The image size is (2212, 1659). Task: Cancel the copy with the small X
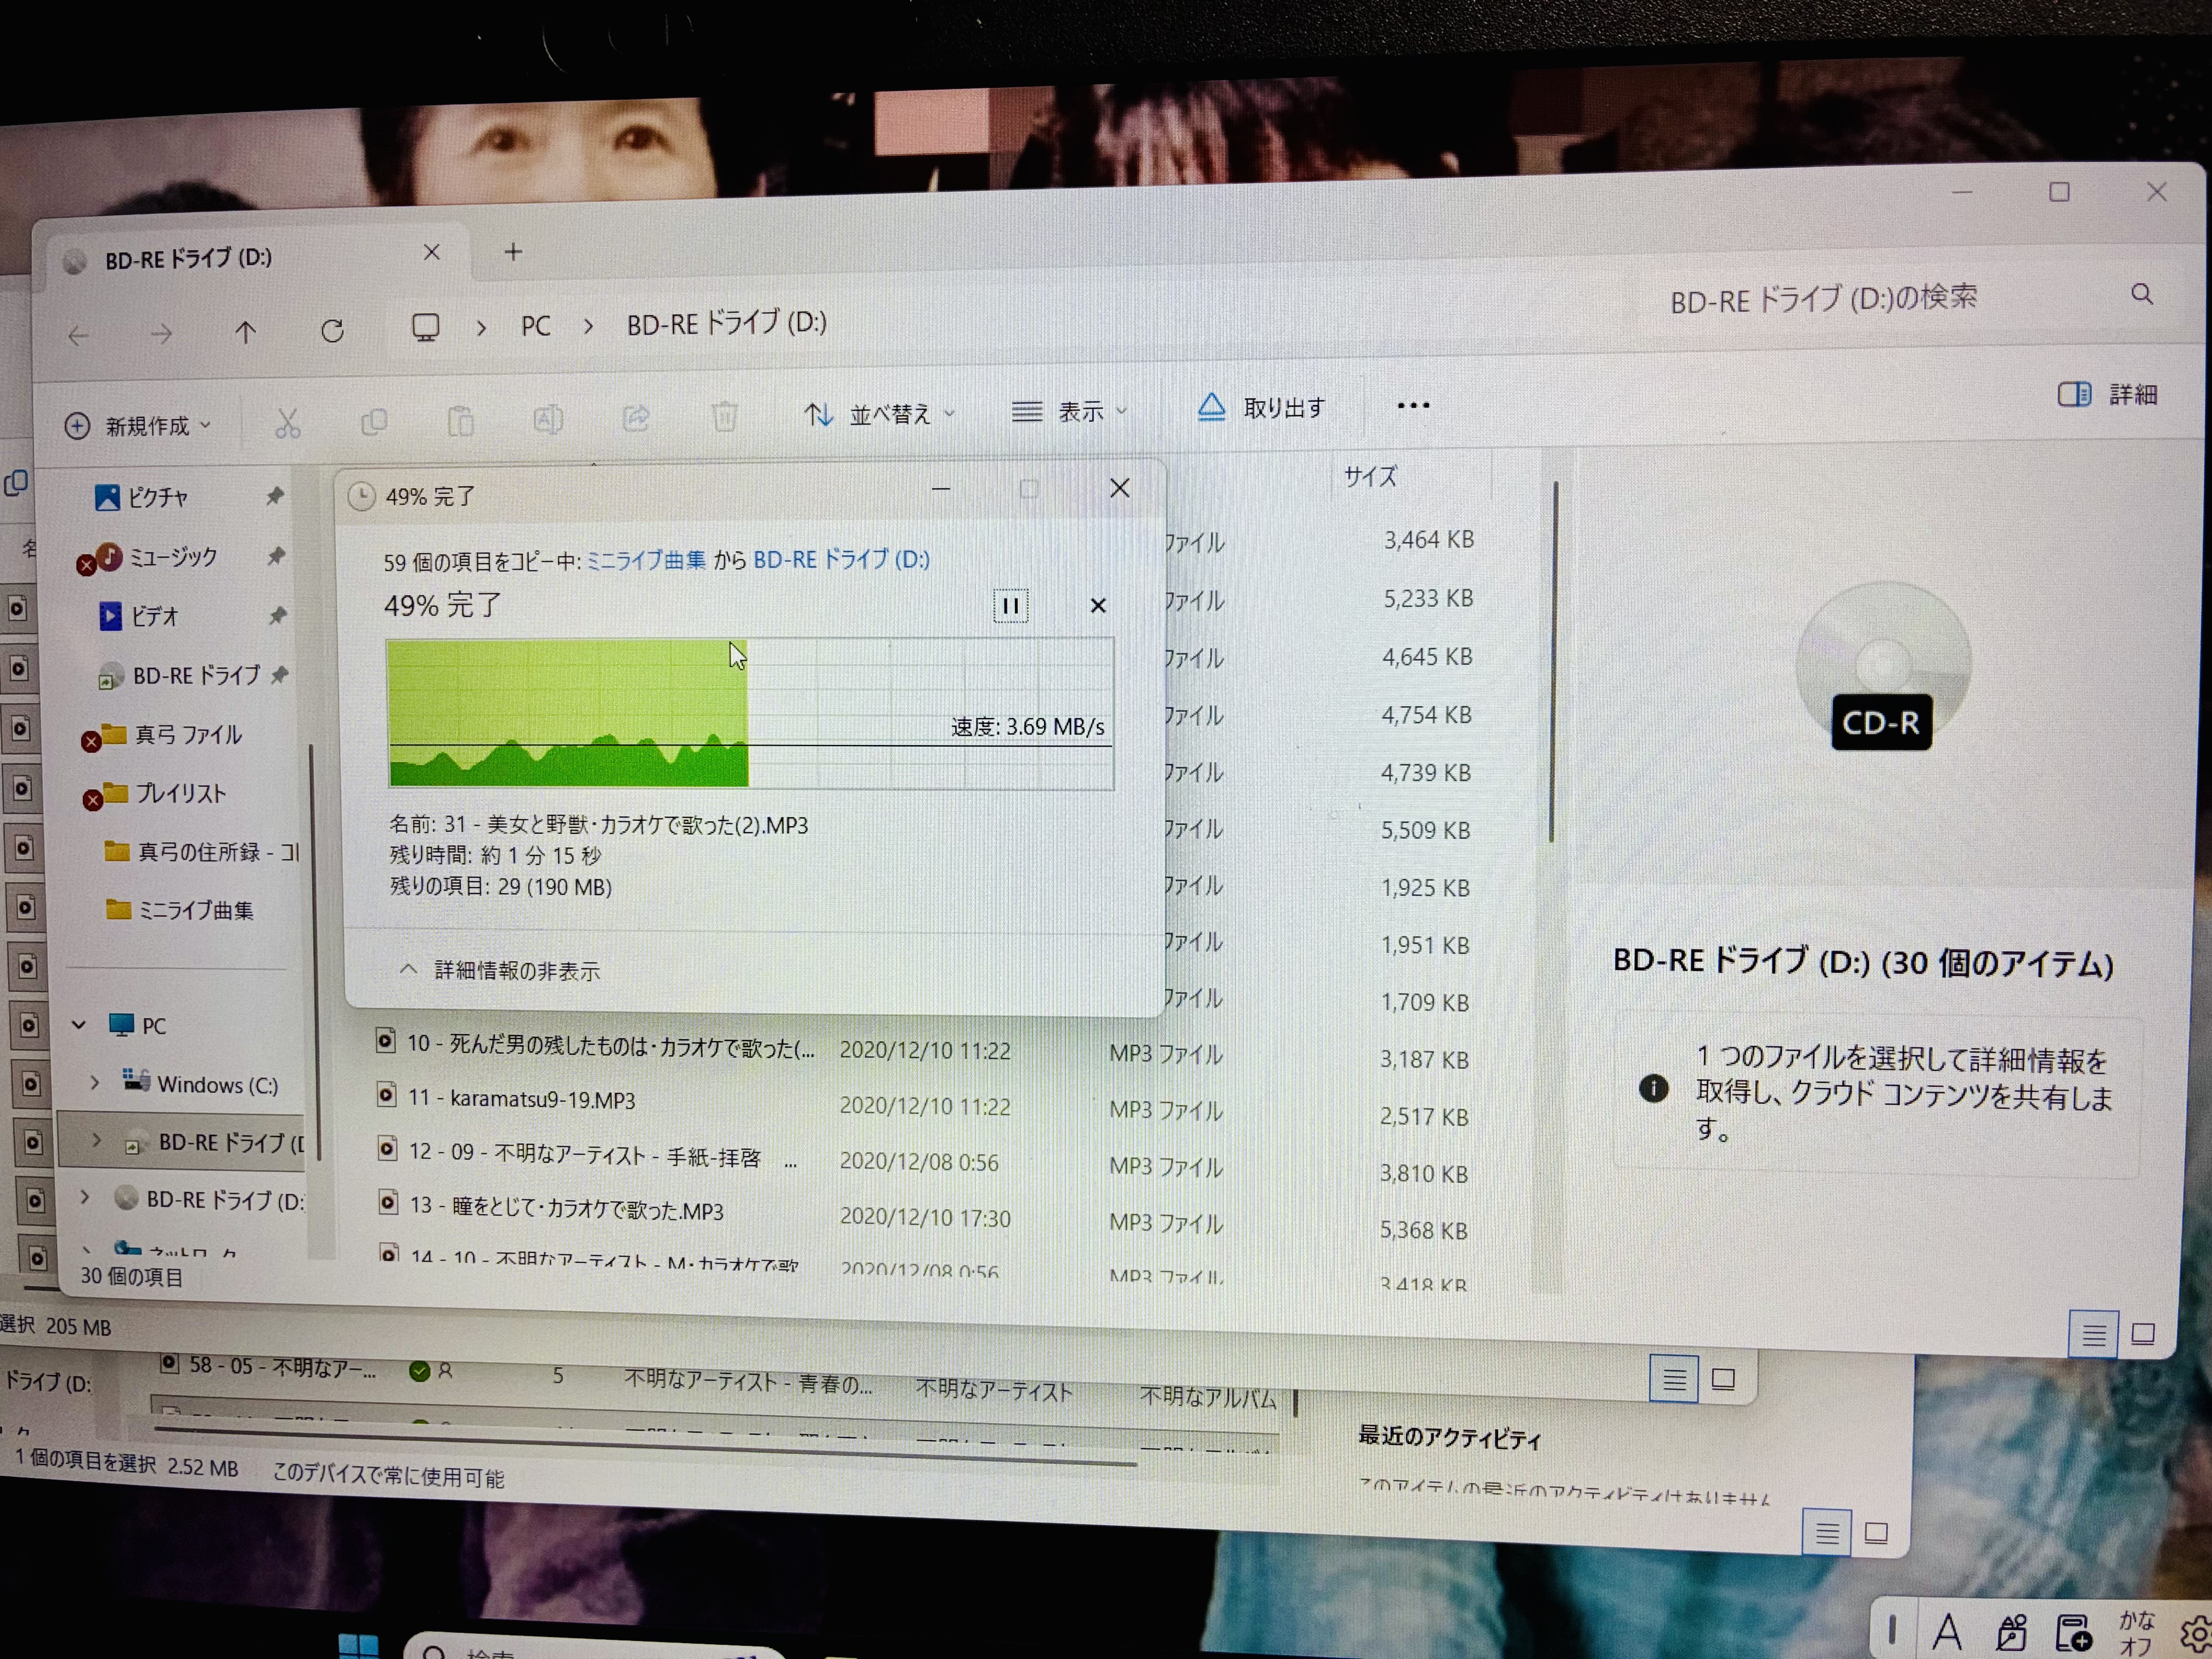click(1098, 606)
